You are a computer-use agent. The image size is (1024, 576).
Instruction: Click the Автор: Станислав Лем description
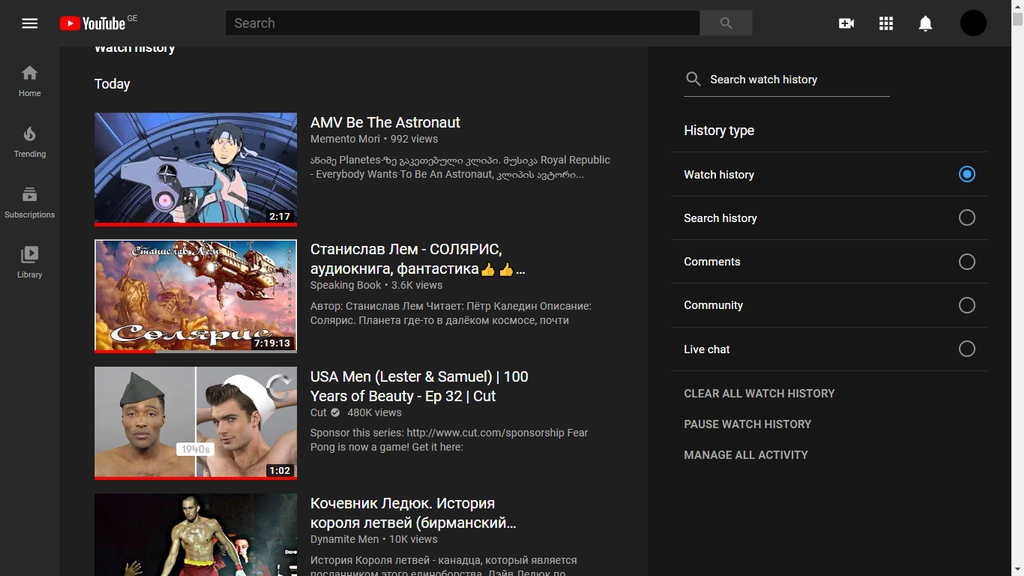pyautogui.click(x=451, y=313)
